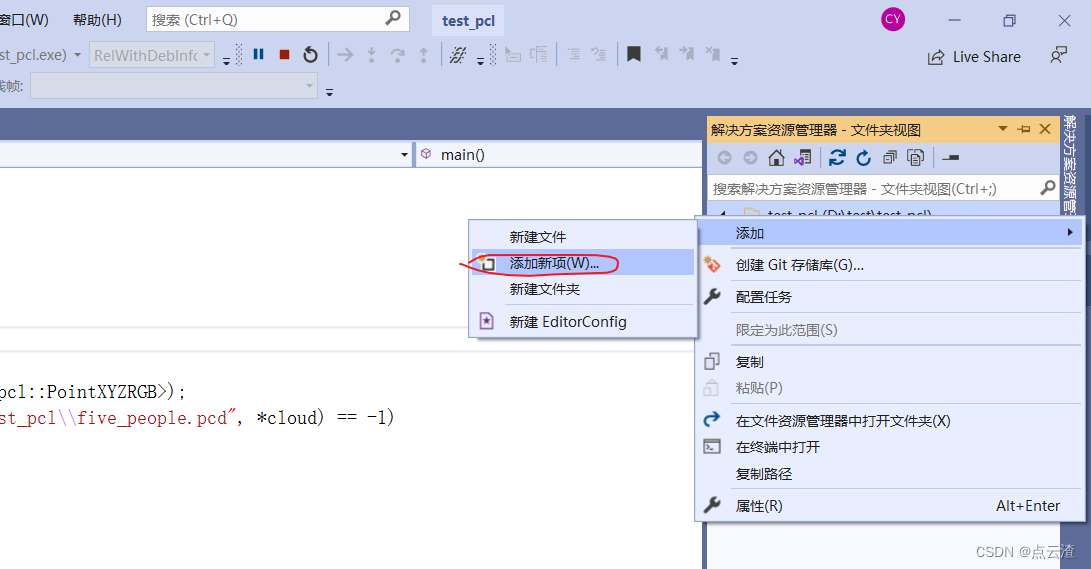Toggle Show All Files in Solution Explorer

pos(916,158)
